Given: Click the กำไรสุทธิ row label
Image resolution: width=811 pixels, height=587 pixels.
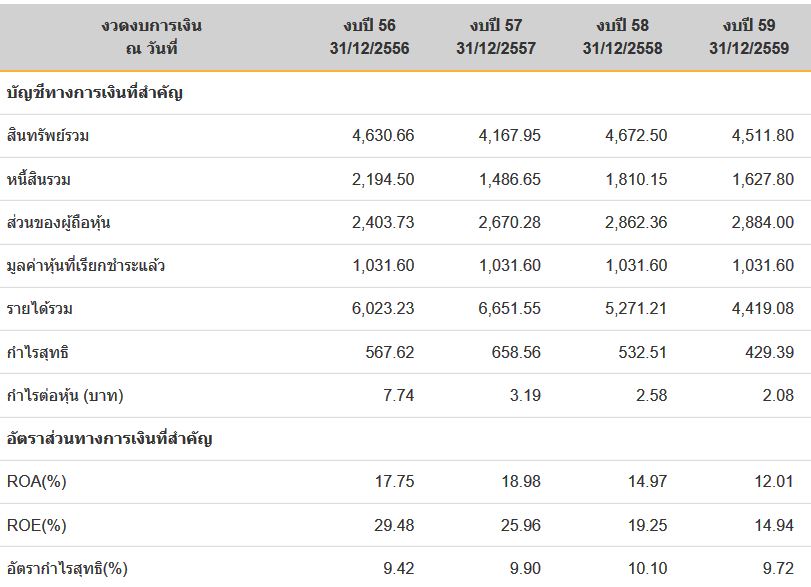Looking at the screenshot, I should pyautogui.click(x=37, y=352).
